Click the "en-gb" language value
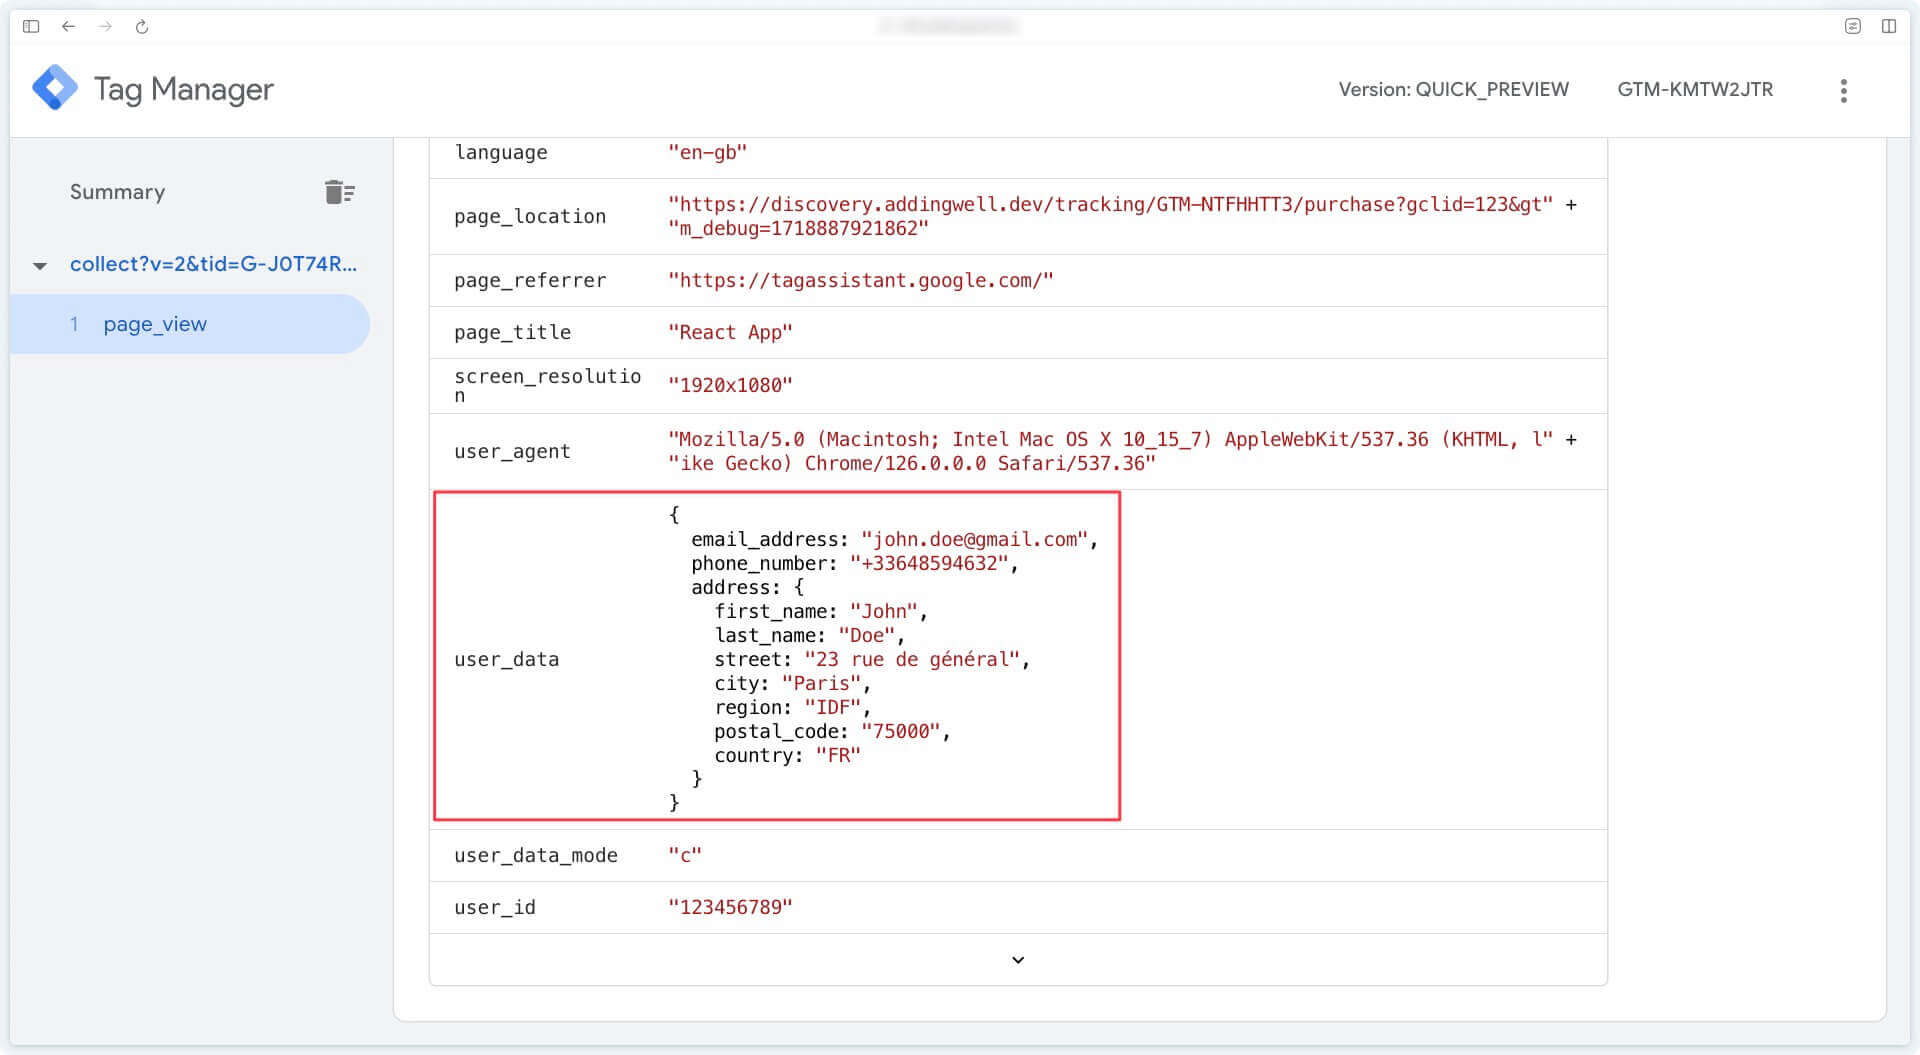1920x1055 pixels. click(707, 152)
